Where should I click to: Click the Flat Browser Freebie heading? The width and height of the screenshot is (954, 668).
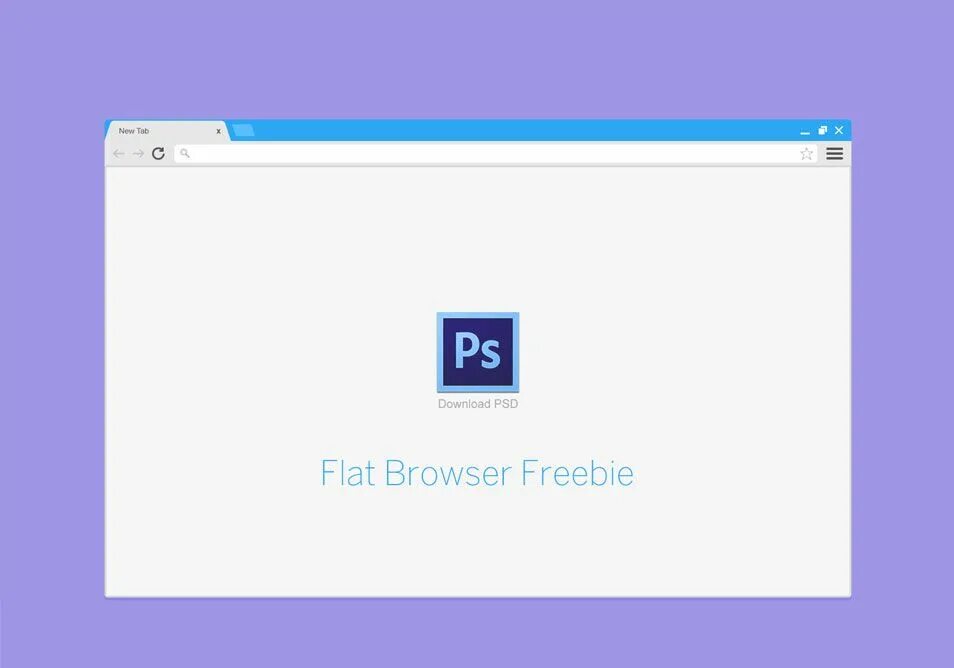point(477,473)
